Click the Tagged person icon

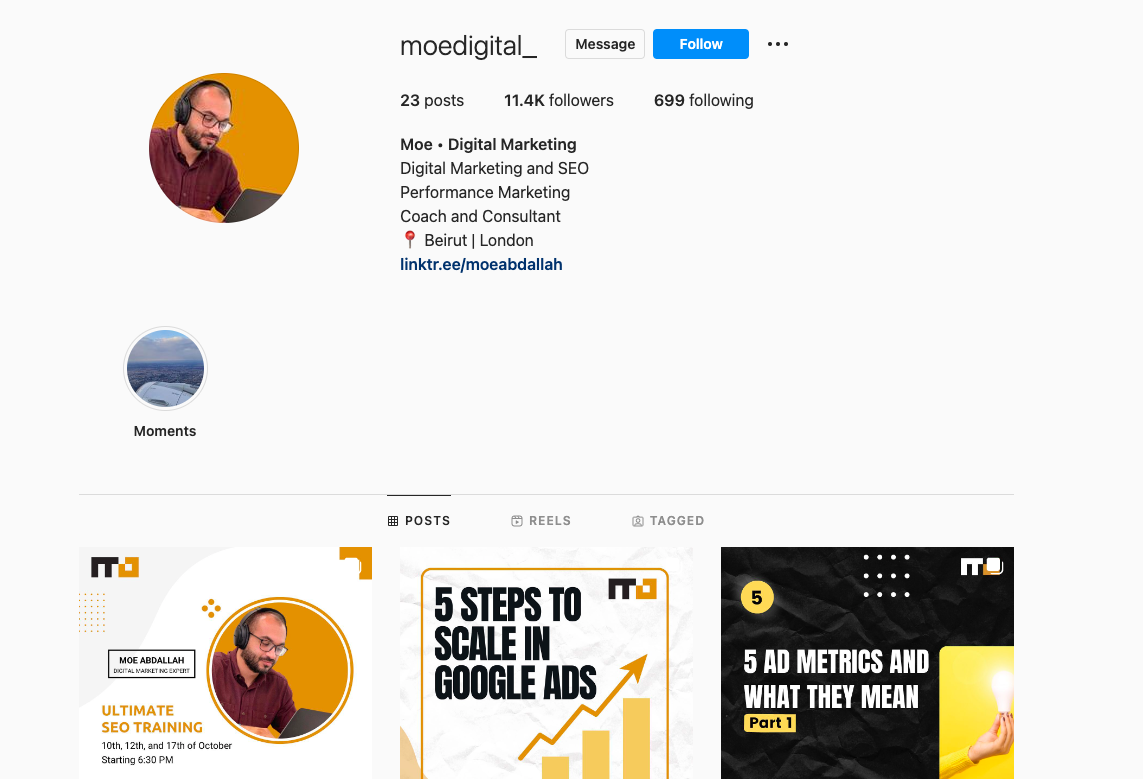tap(638, 521)
